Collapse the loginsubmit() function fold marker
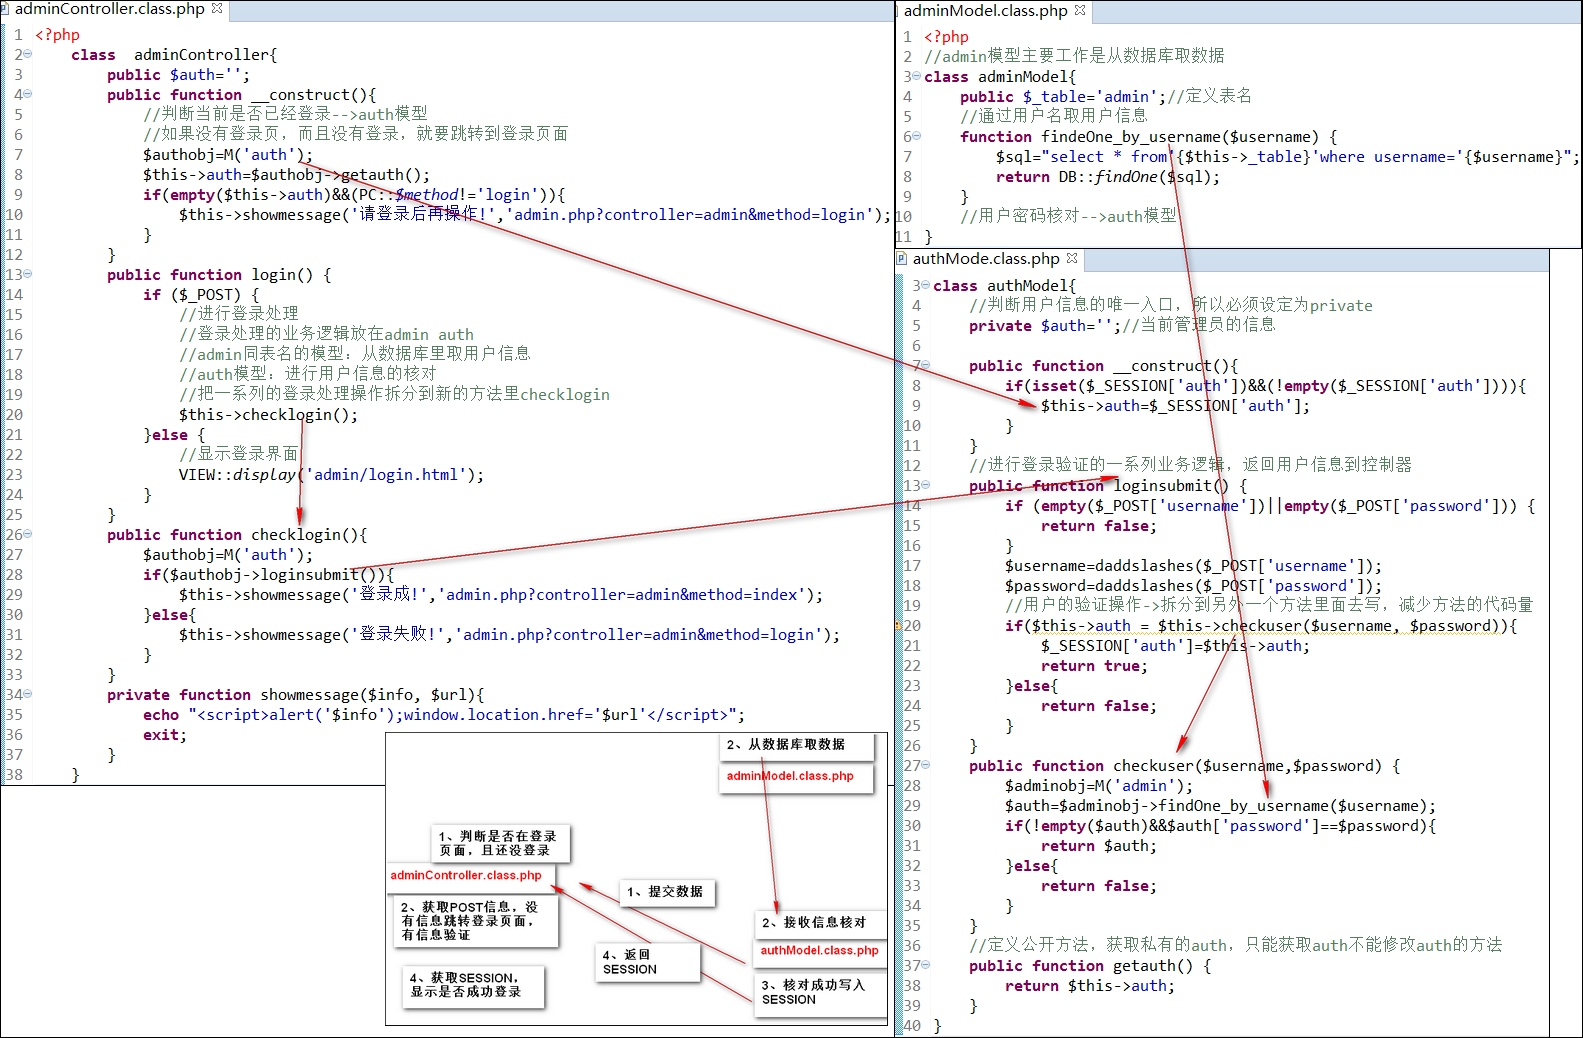This screenshot has height=1038, width=1583. click(926, 485)
